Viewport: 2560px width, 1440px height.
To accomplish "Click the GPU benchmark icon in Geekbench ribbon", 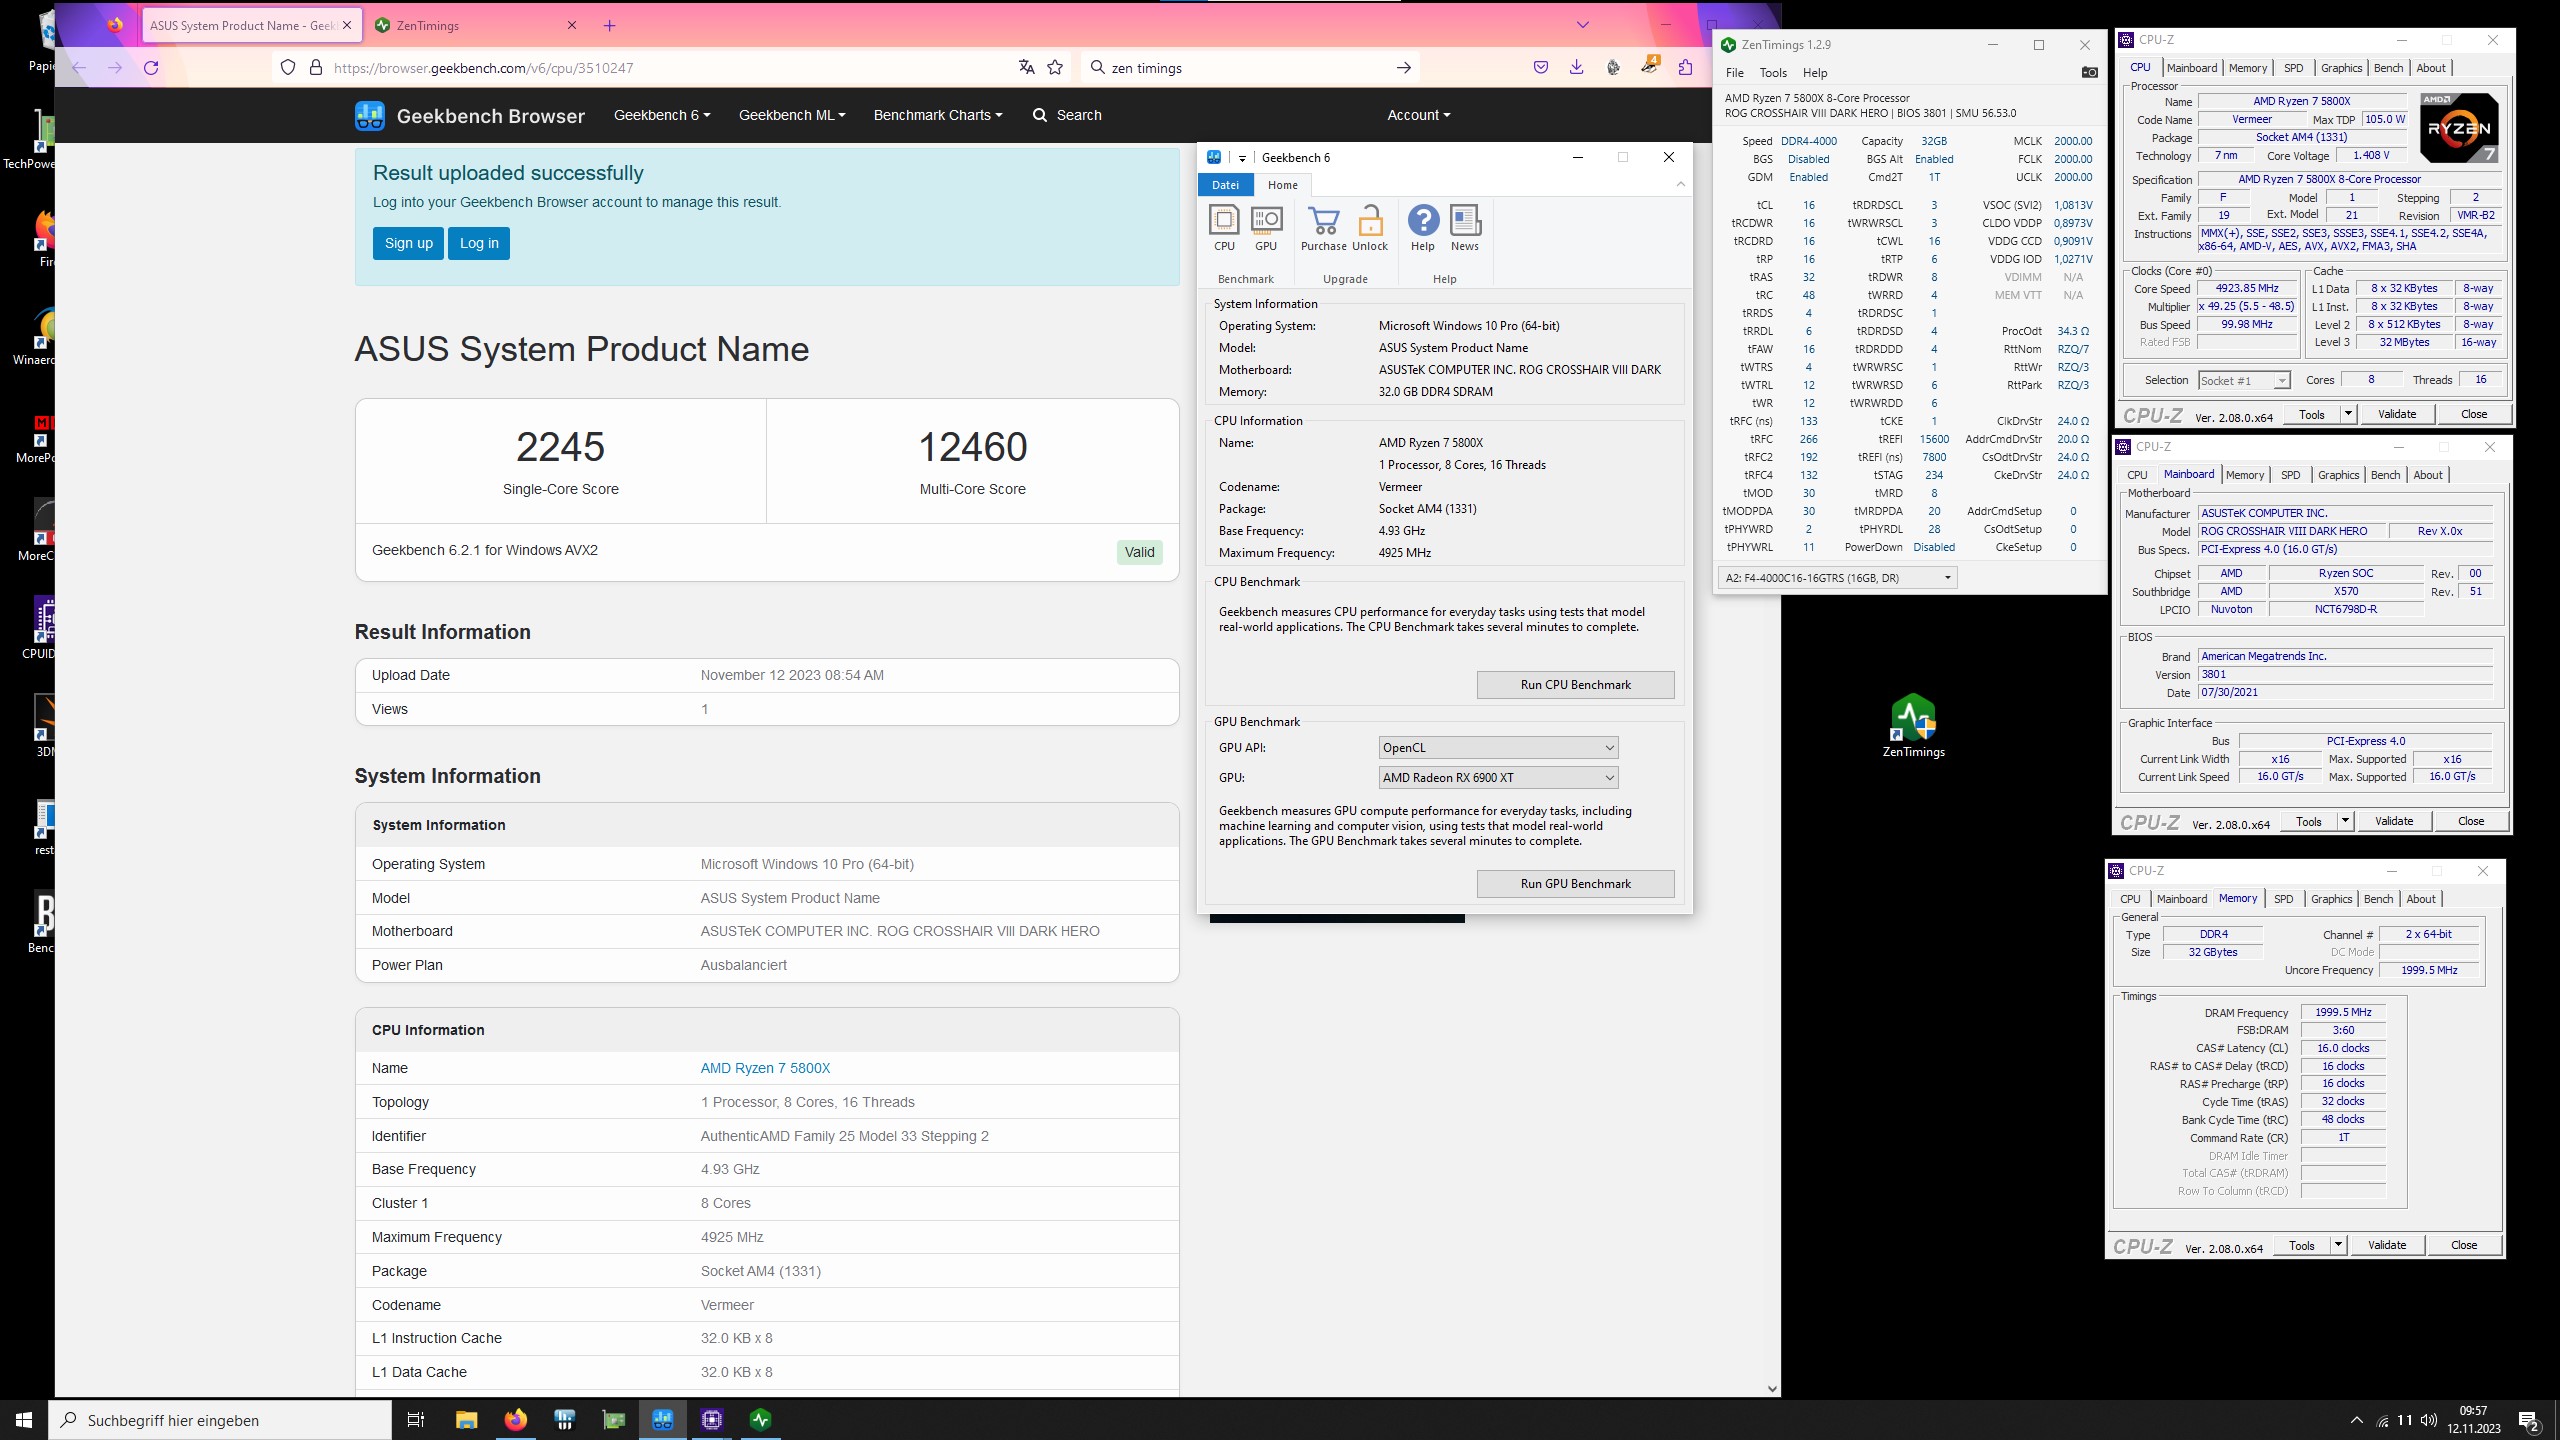I will (1266, 228).
